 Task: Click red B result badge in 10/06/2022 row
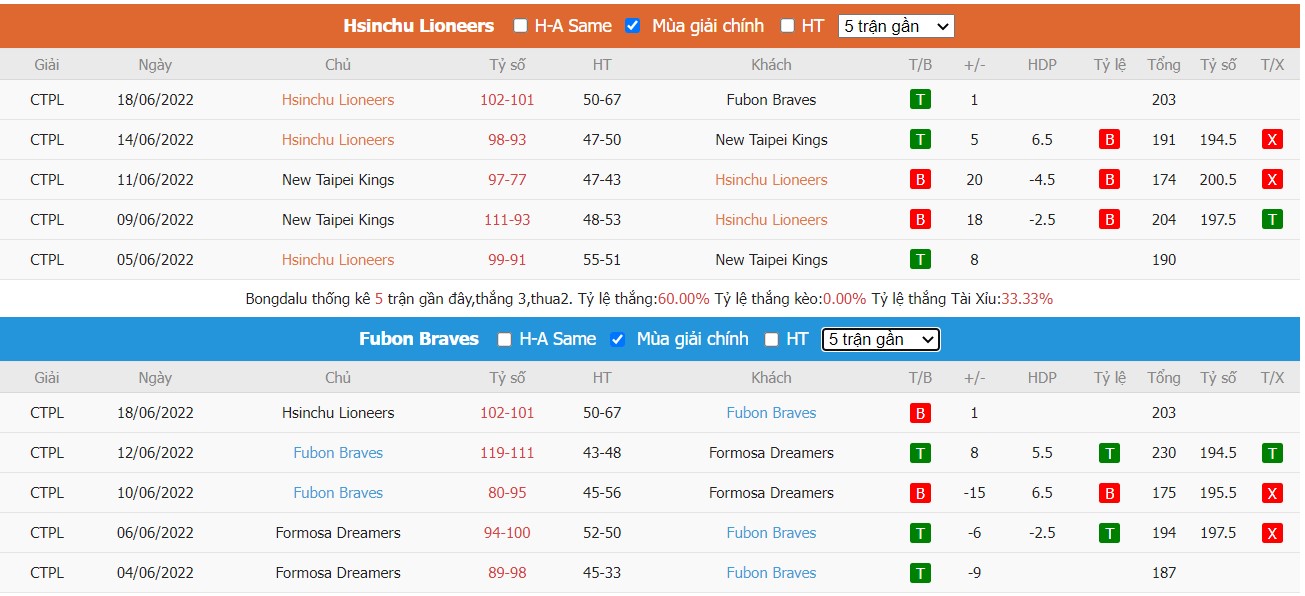pyautogui.click(x=920, y=493)
